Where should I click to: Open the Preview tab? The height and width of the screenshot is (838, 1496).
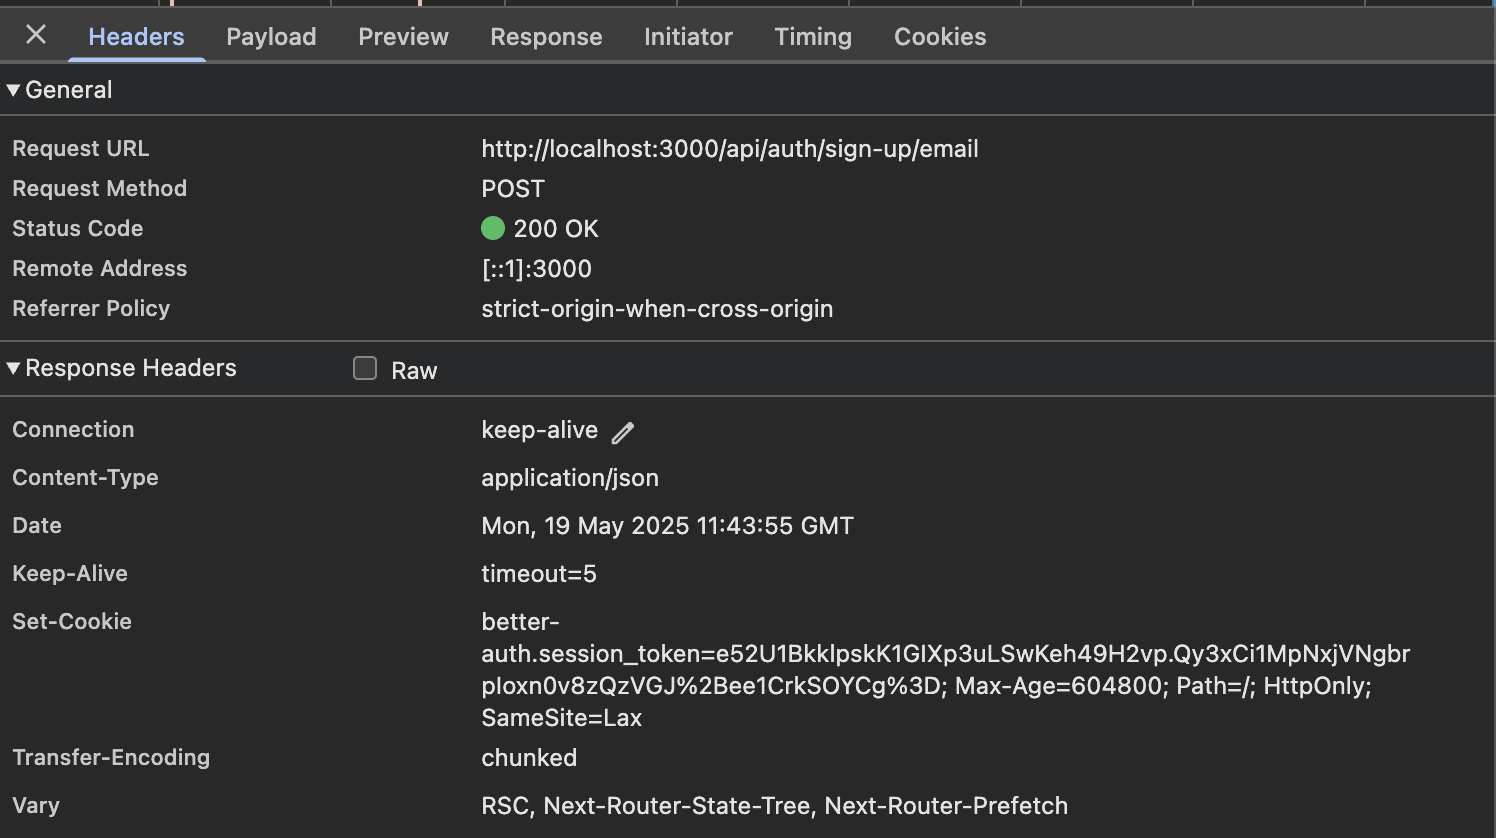403,37
